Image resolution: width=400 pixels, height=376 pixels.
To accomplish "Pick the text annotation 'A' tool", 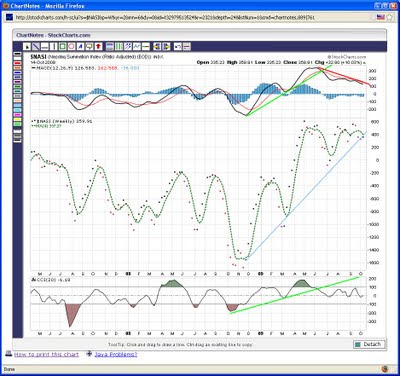I will (80, 46).
